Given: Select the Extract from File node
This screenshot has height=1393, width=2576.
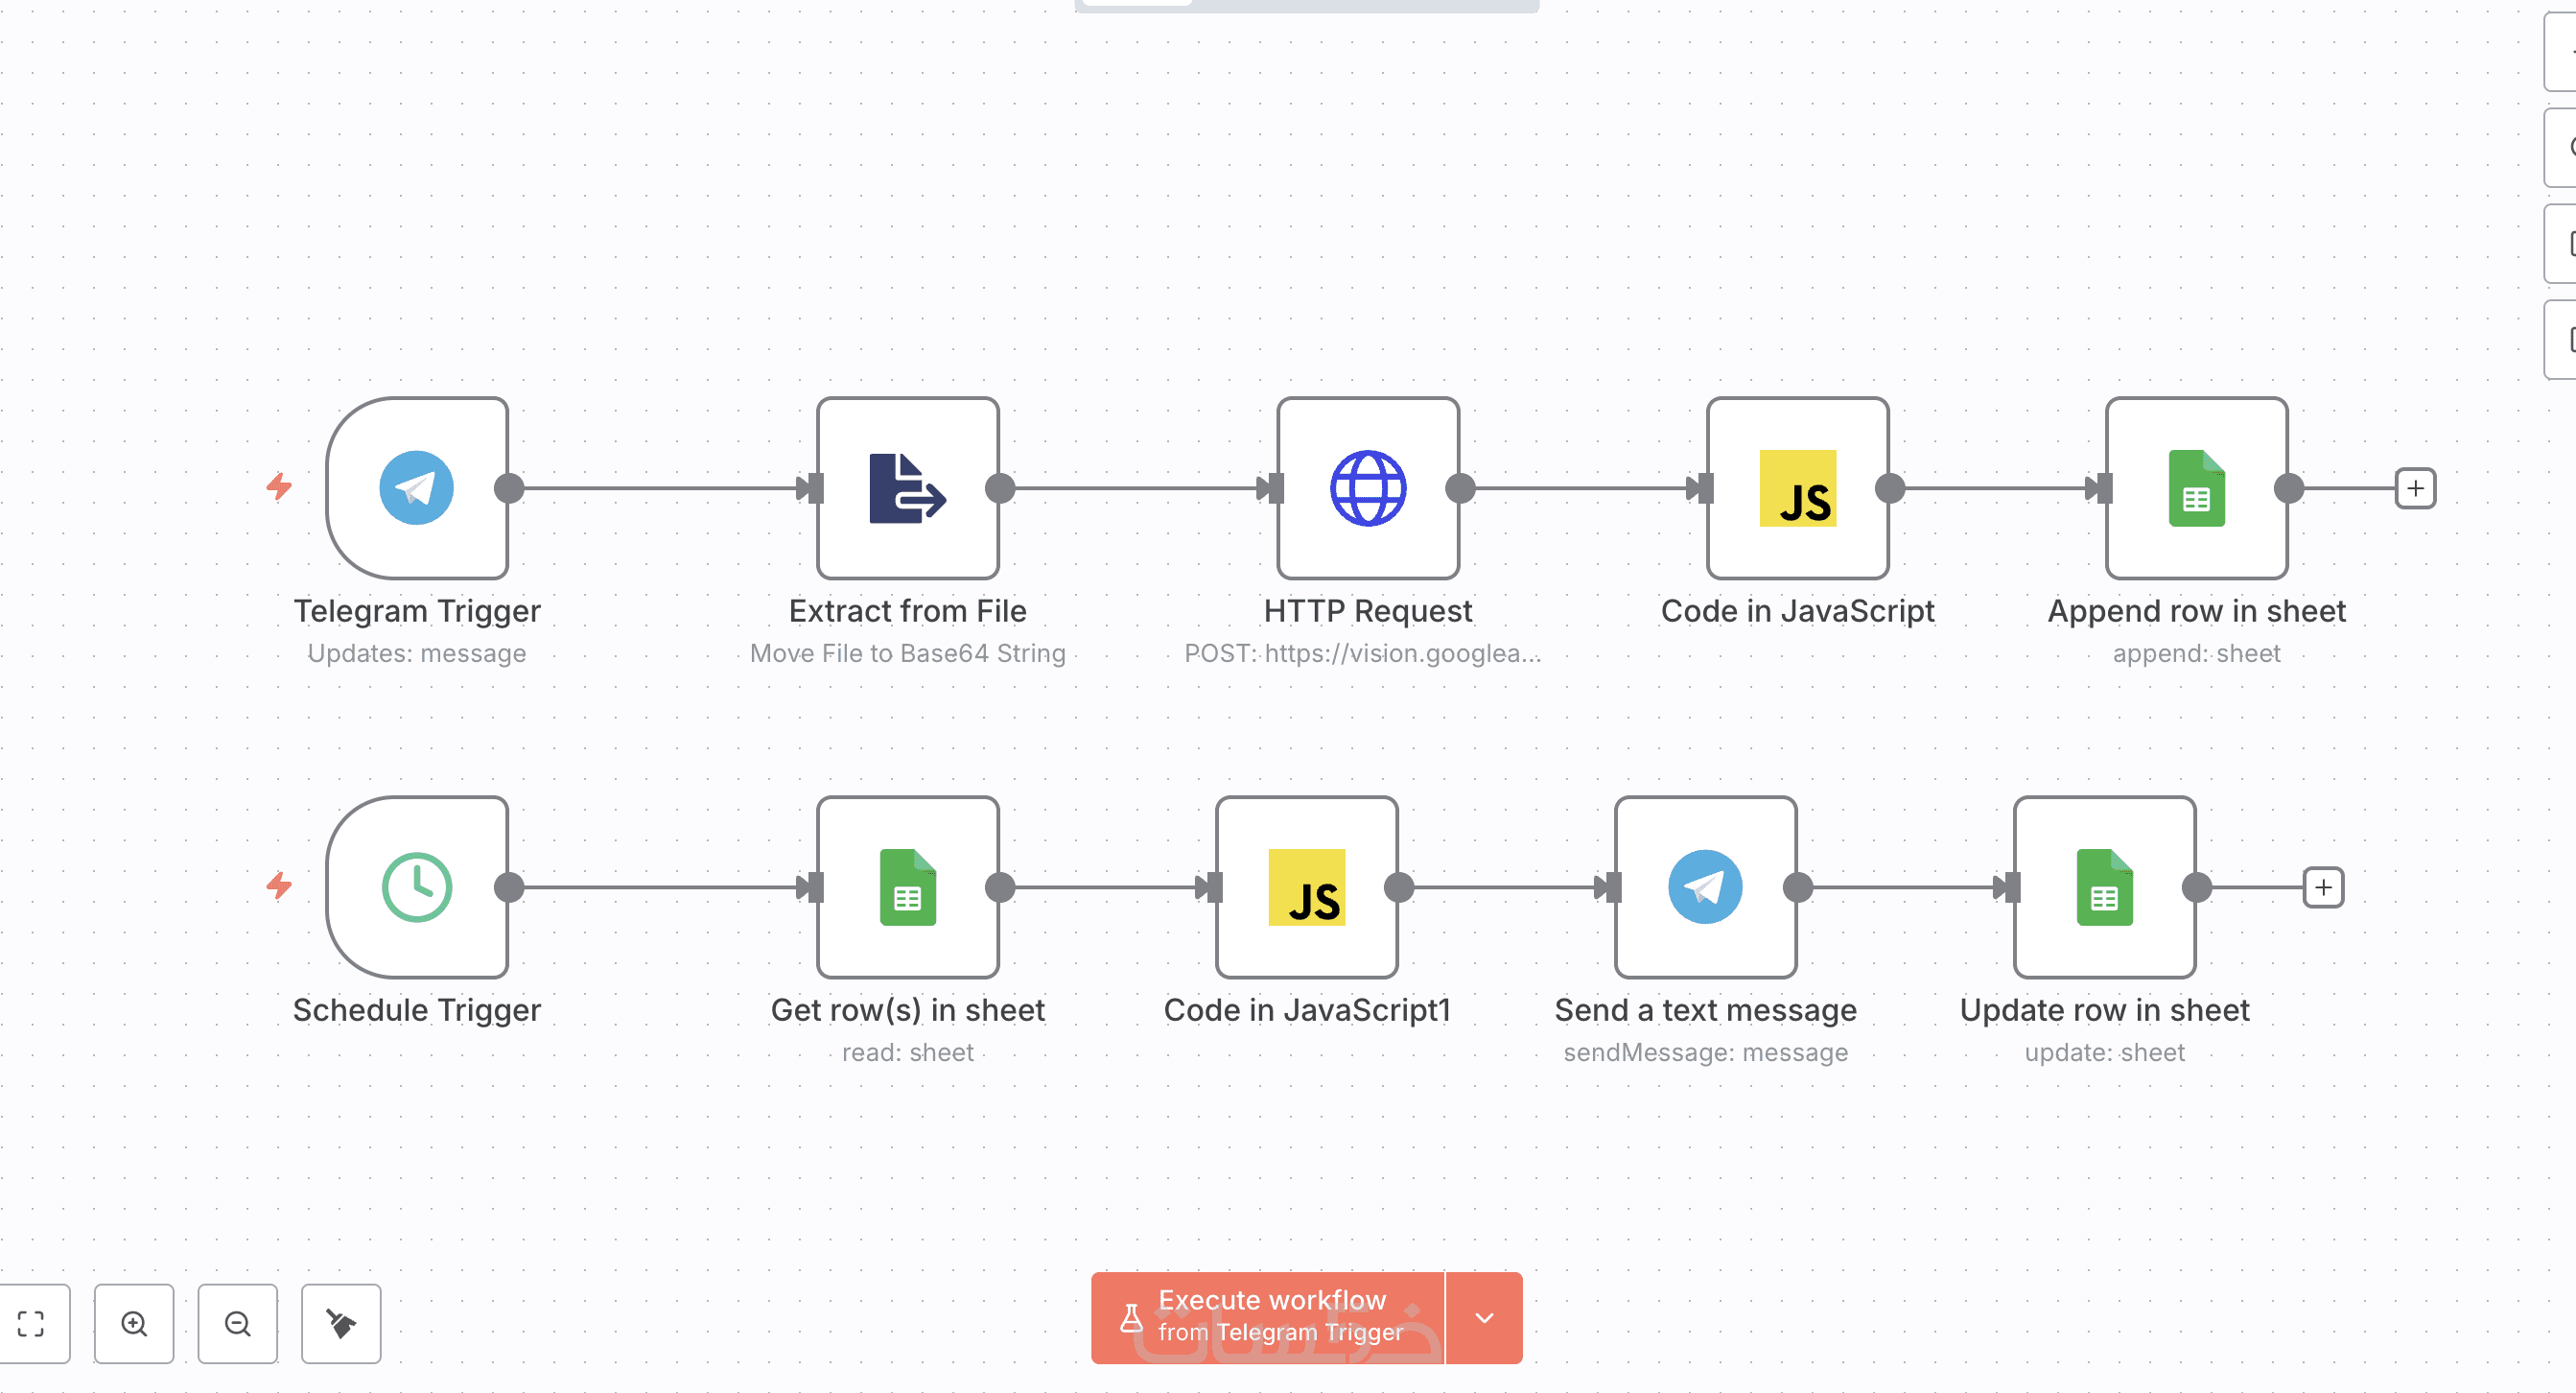Looking at the screenshot, I should click(x=907, y=488).
